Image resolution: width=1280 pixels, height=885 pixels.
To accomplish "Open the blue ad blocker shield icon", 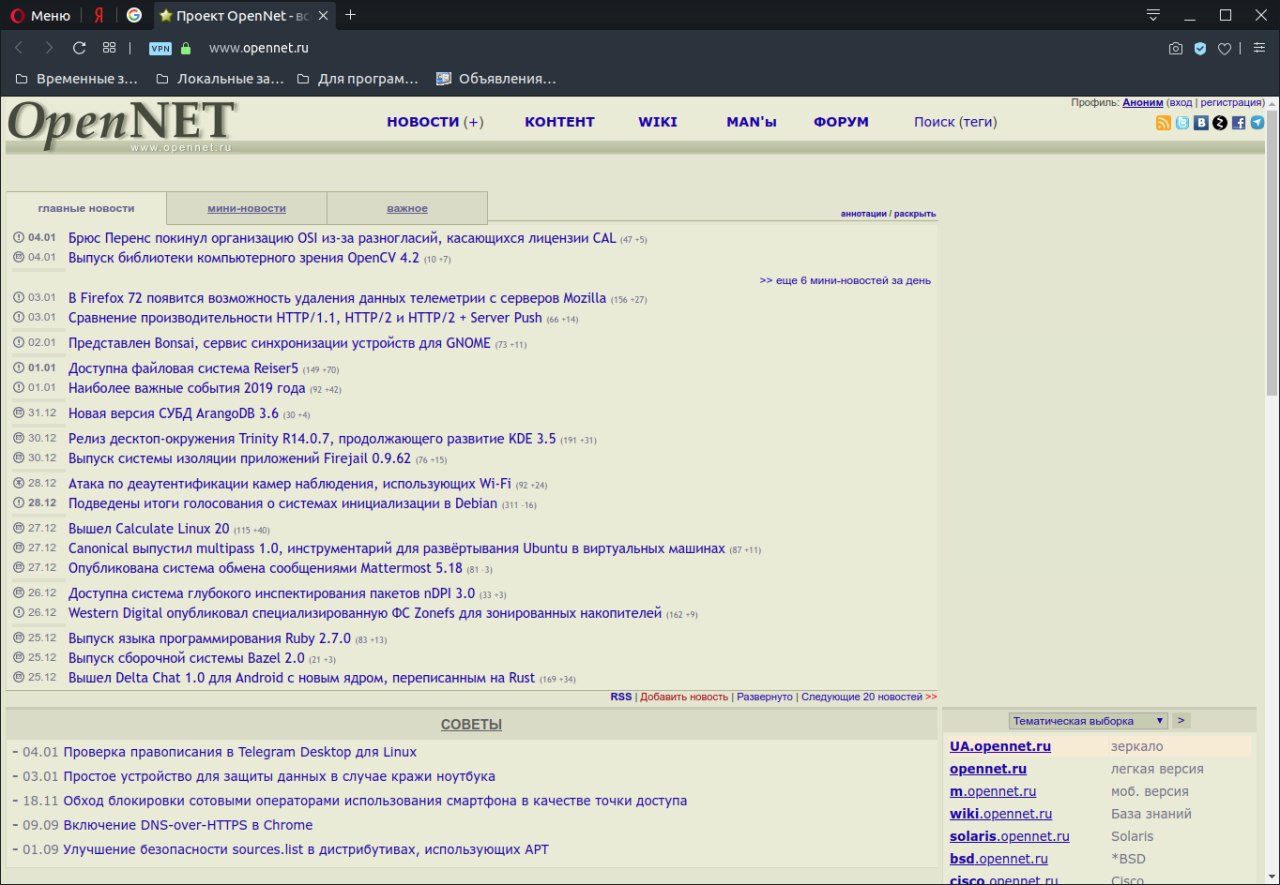I will click(x=1200, y=48).
